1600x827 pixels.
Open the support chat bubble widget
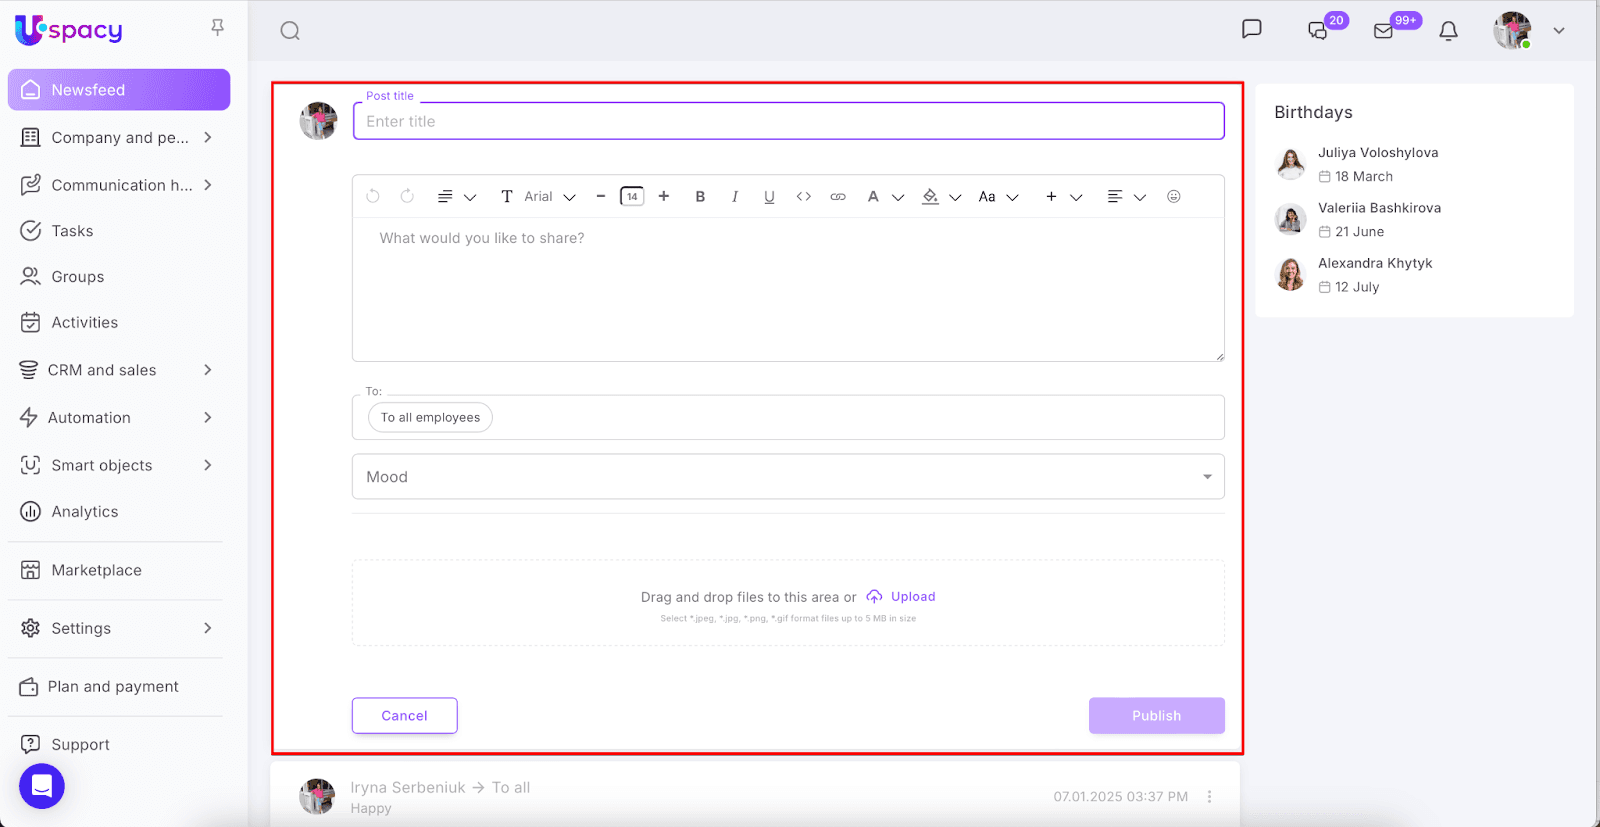(42, 786)
